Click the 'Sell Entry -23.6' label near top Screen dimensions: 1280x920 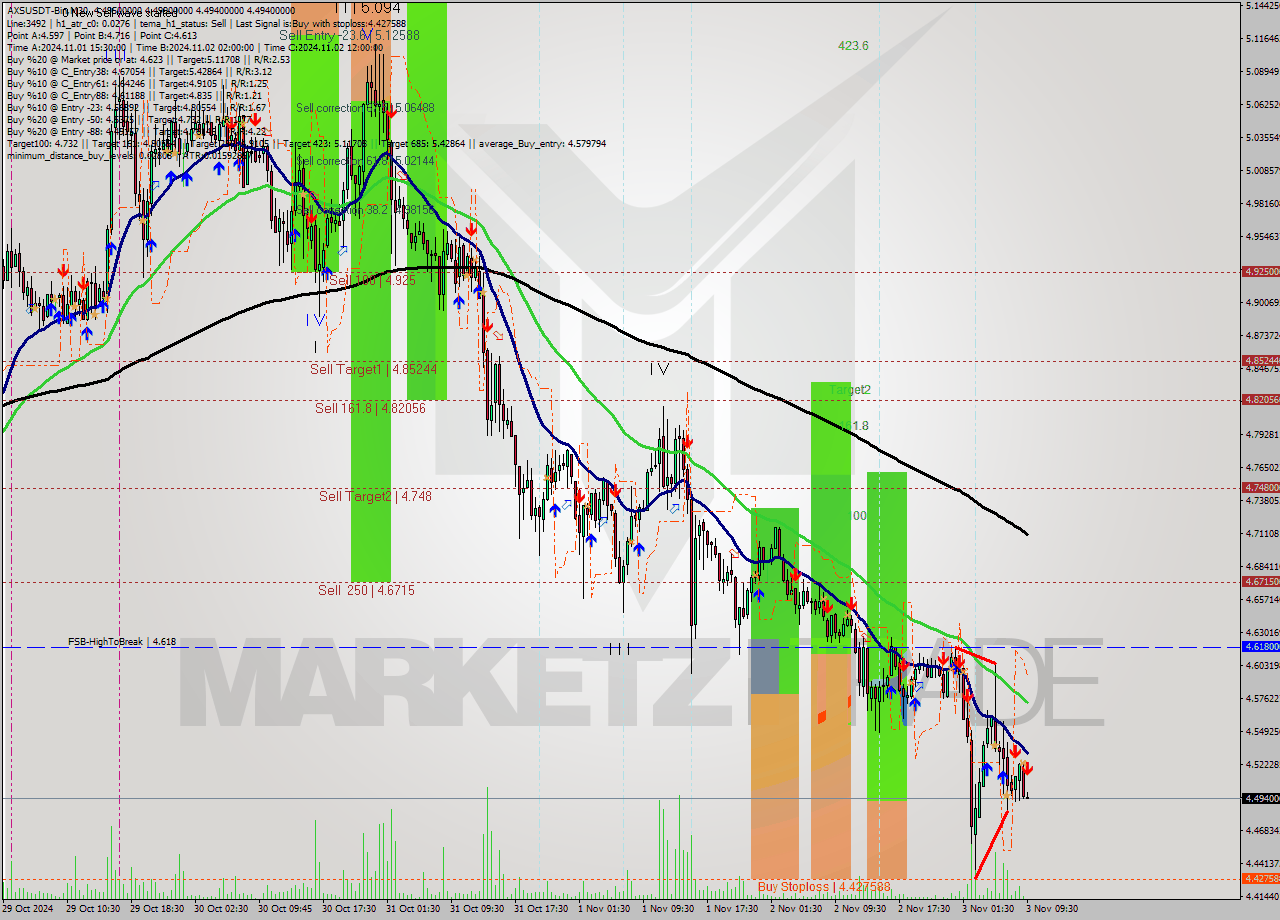click(348, 35)
